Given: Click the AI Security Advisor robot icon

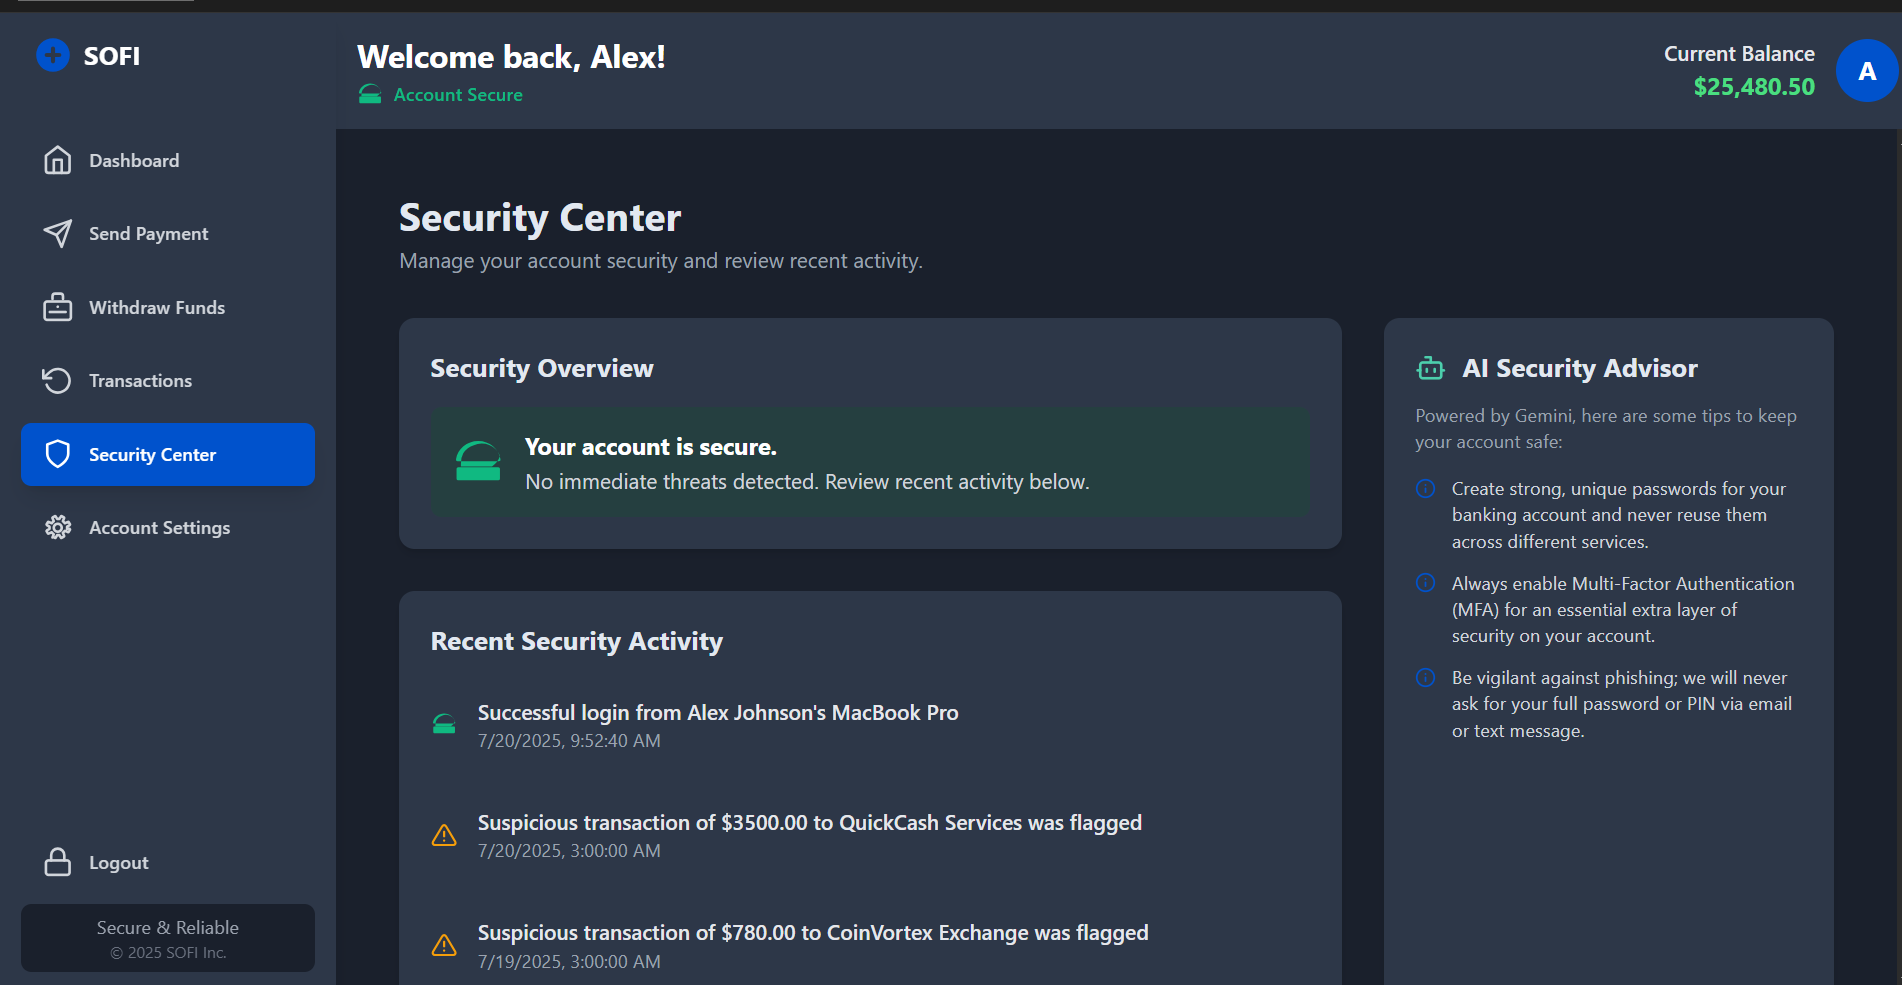Looking at the screenshot, I should 1431,369.
